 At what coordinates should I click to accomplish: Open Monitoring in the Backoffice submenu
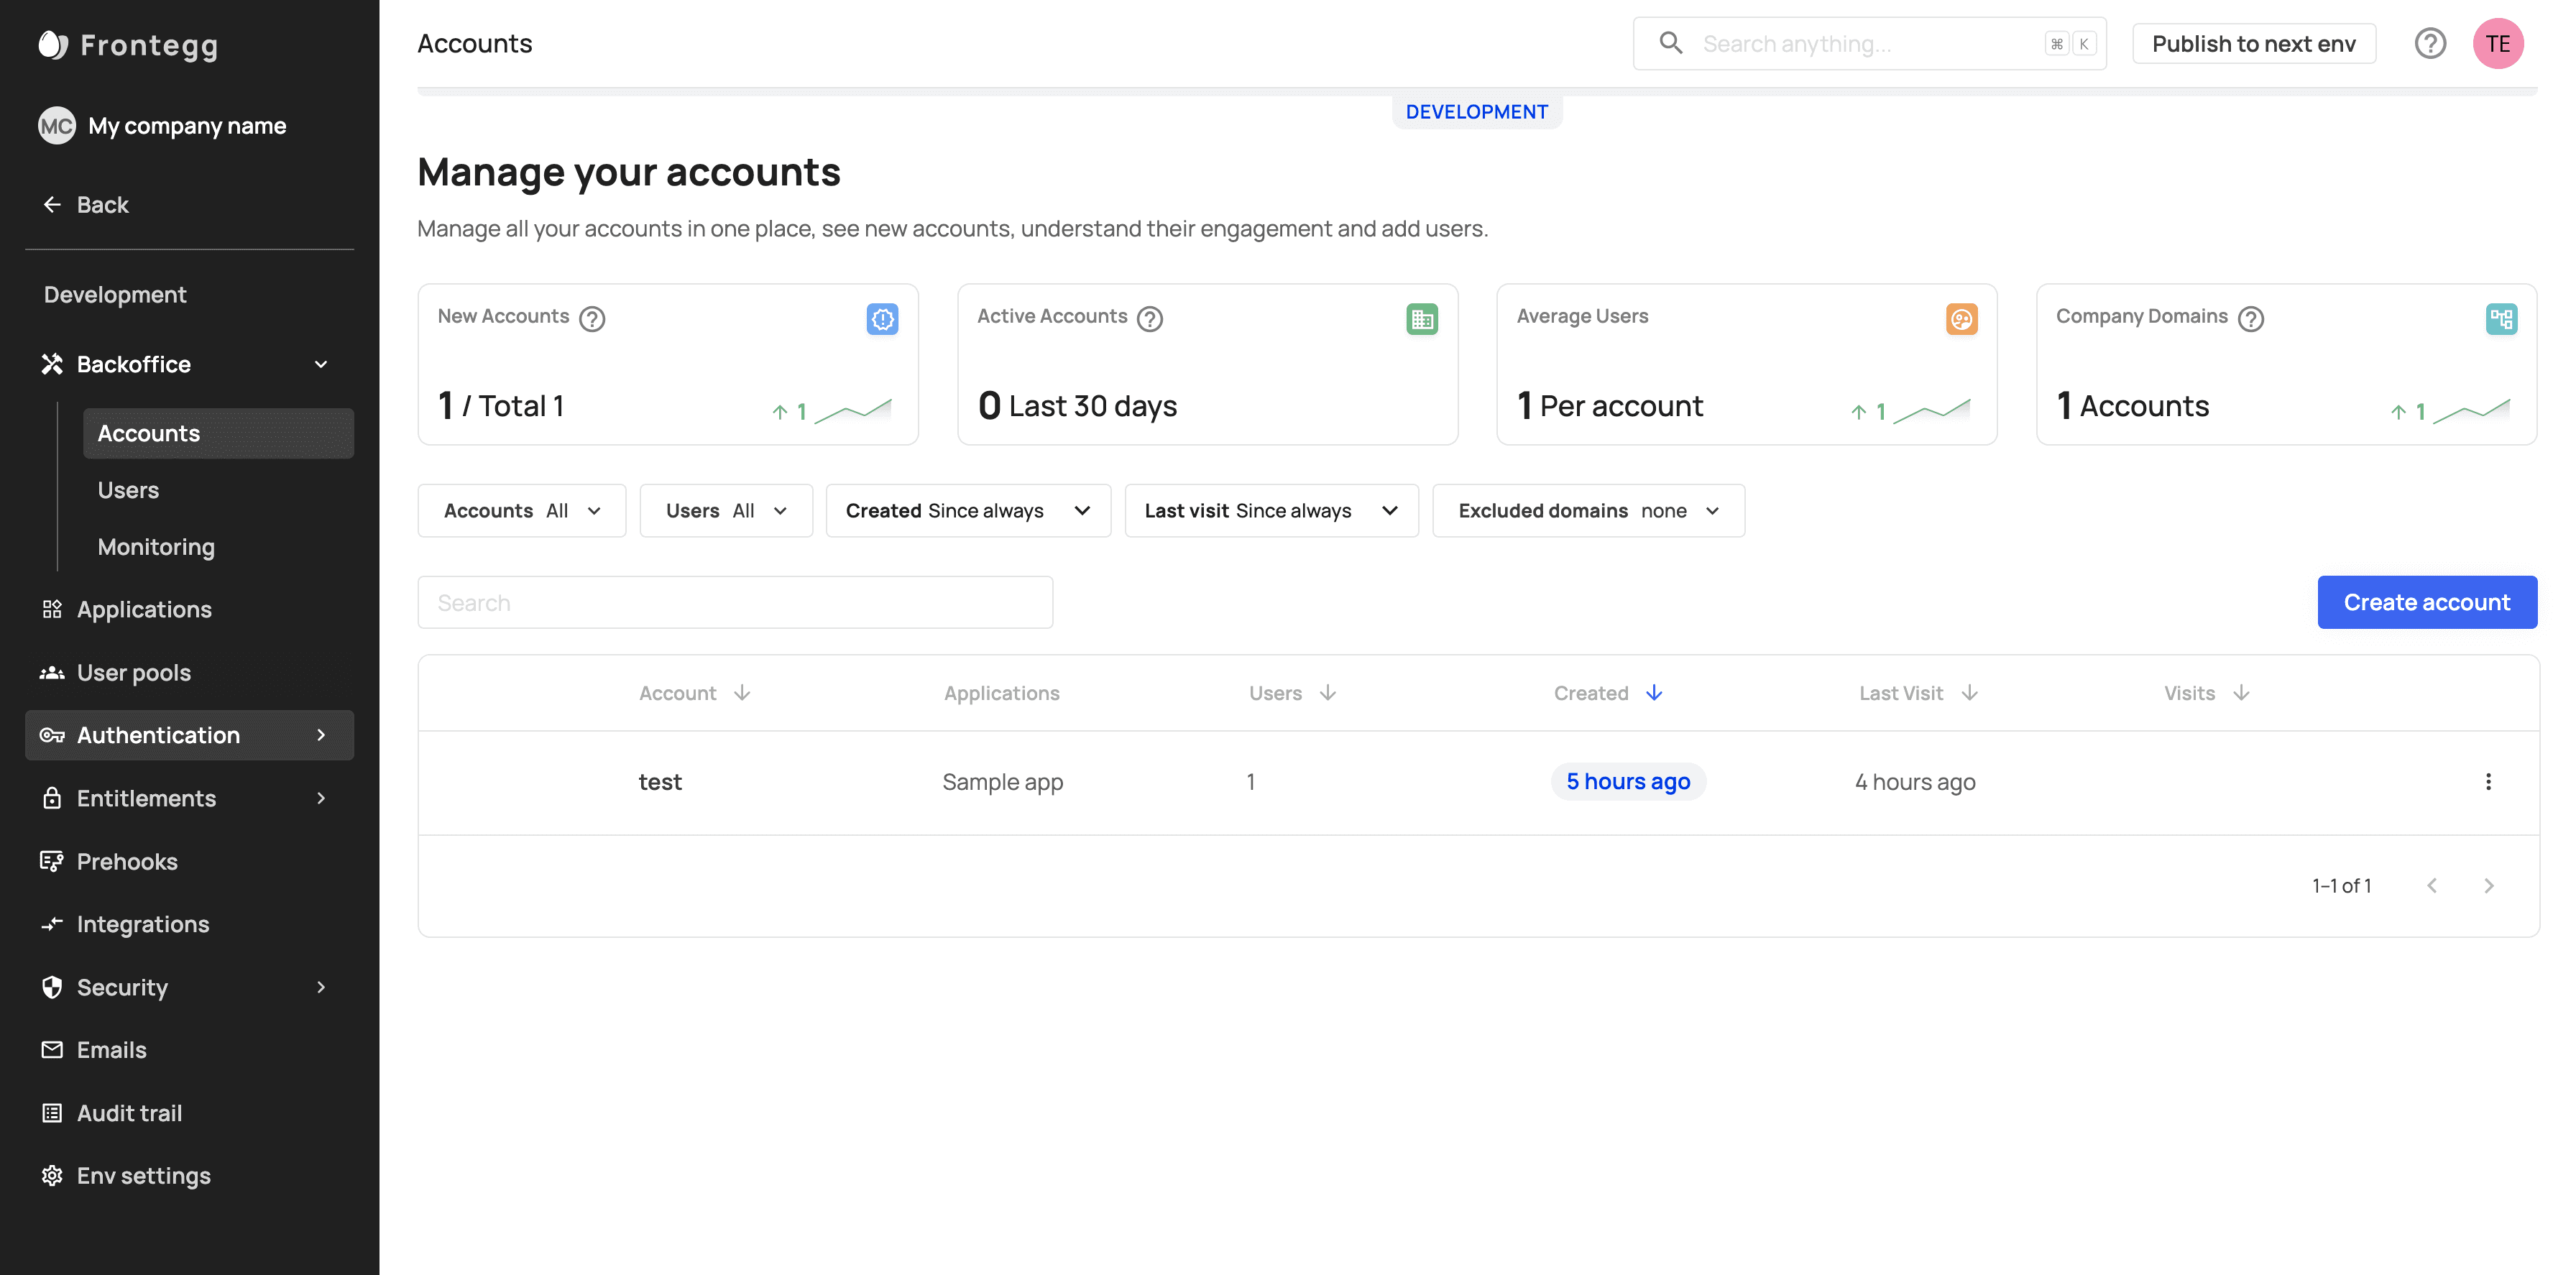(x=156, y=547)
